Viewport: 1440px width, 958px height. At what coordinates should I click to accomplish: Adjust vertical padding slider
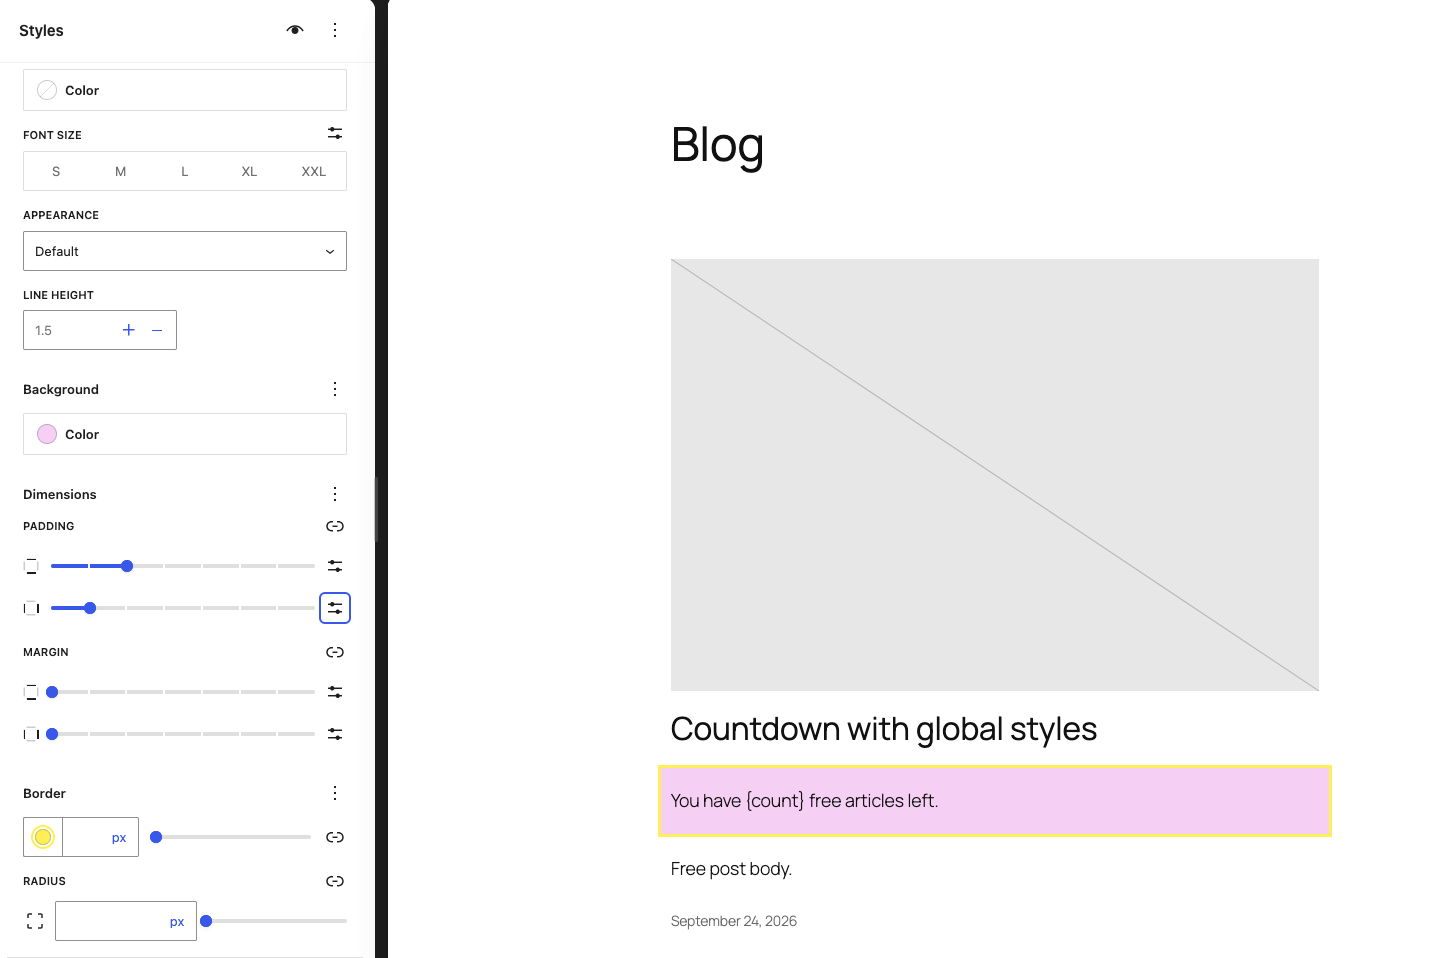coord(183,566)
